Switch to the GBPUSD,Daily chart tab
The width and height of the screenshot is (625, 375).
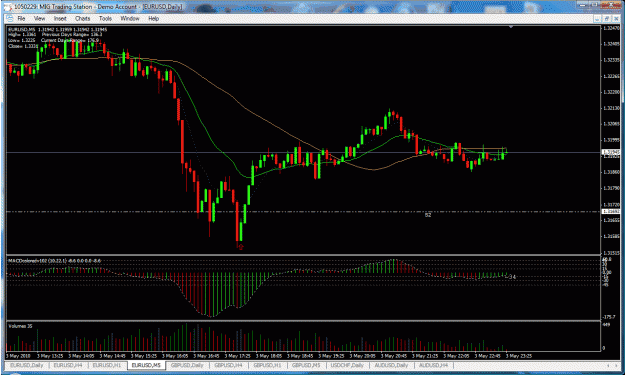click(187, 365)
